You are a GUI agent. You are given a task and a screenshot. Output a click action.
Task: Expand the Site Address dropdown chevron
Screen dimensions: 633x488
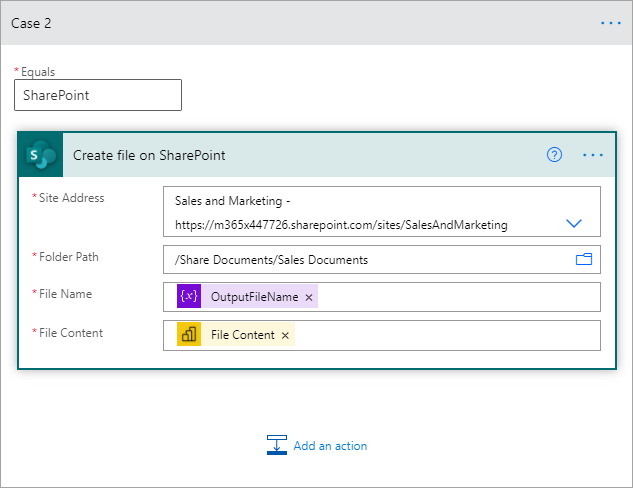click(x=574, y=224)
